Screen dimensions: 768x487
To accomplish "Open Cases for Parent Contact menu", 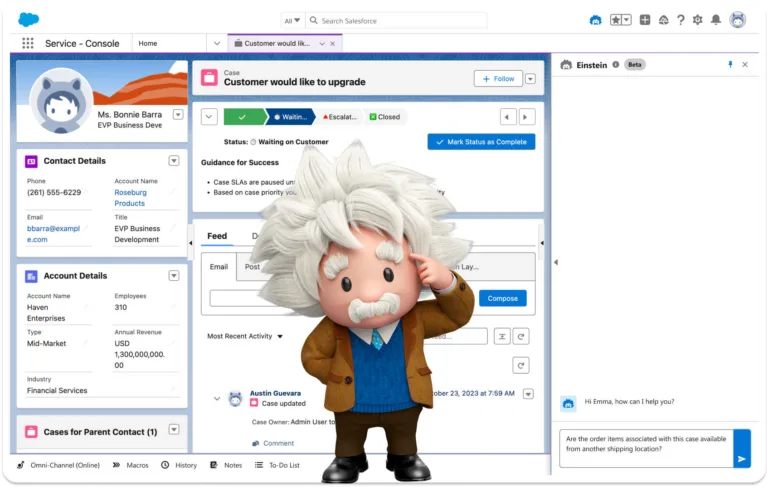I will click(x=174, y=430).
